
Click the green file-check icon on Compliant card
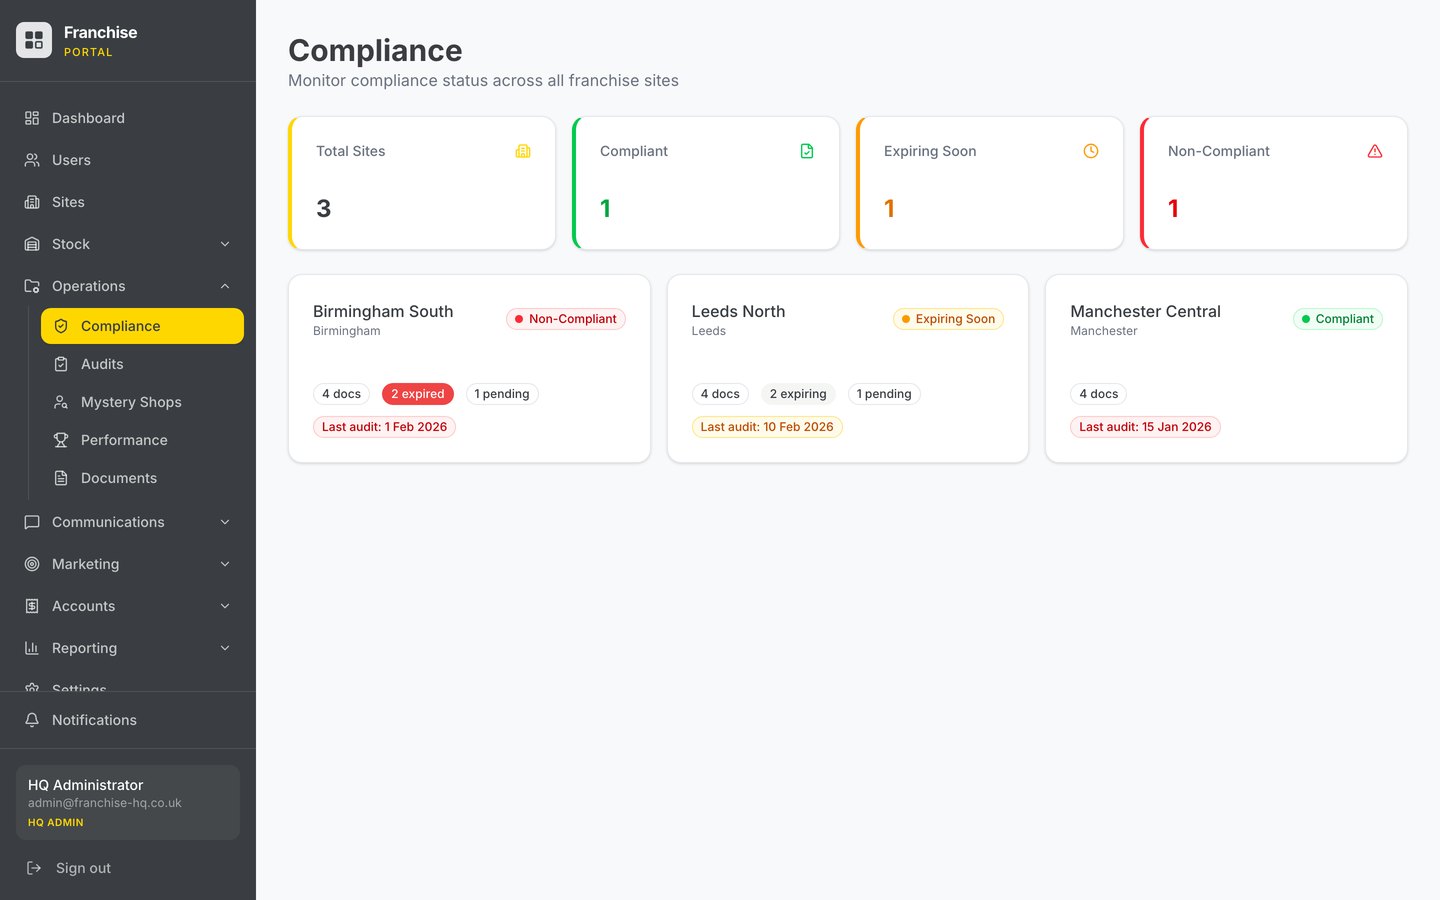point(807,151)
